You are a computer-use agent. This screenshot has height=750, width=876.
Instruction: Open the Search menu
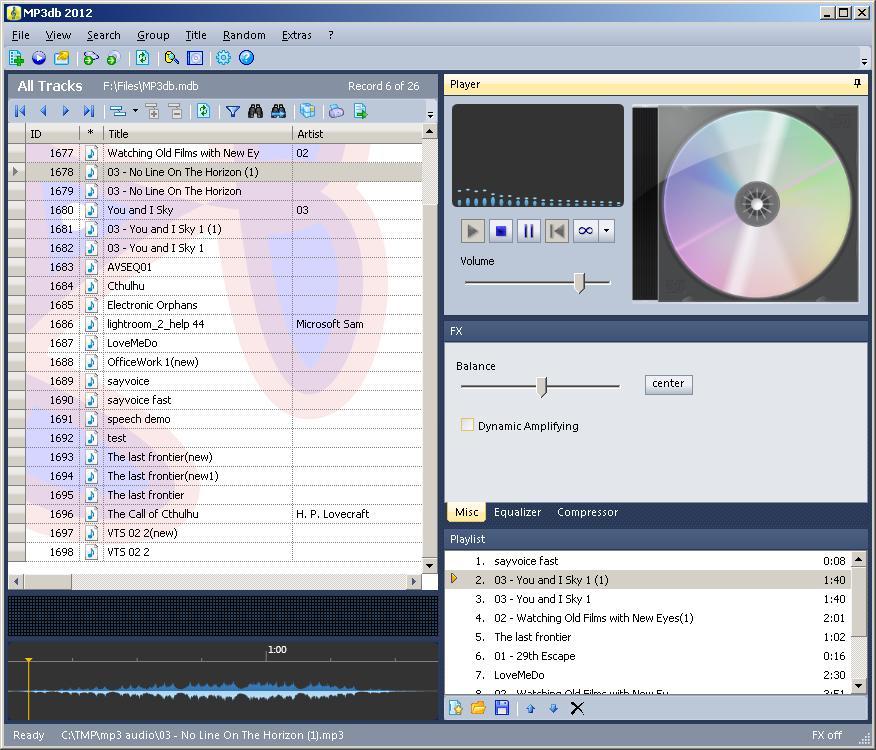[x=103, y=35]
